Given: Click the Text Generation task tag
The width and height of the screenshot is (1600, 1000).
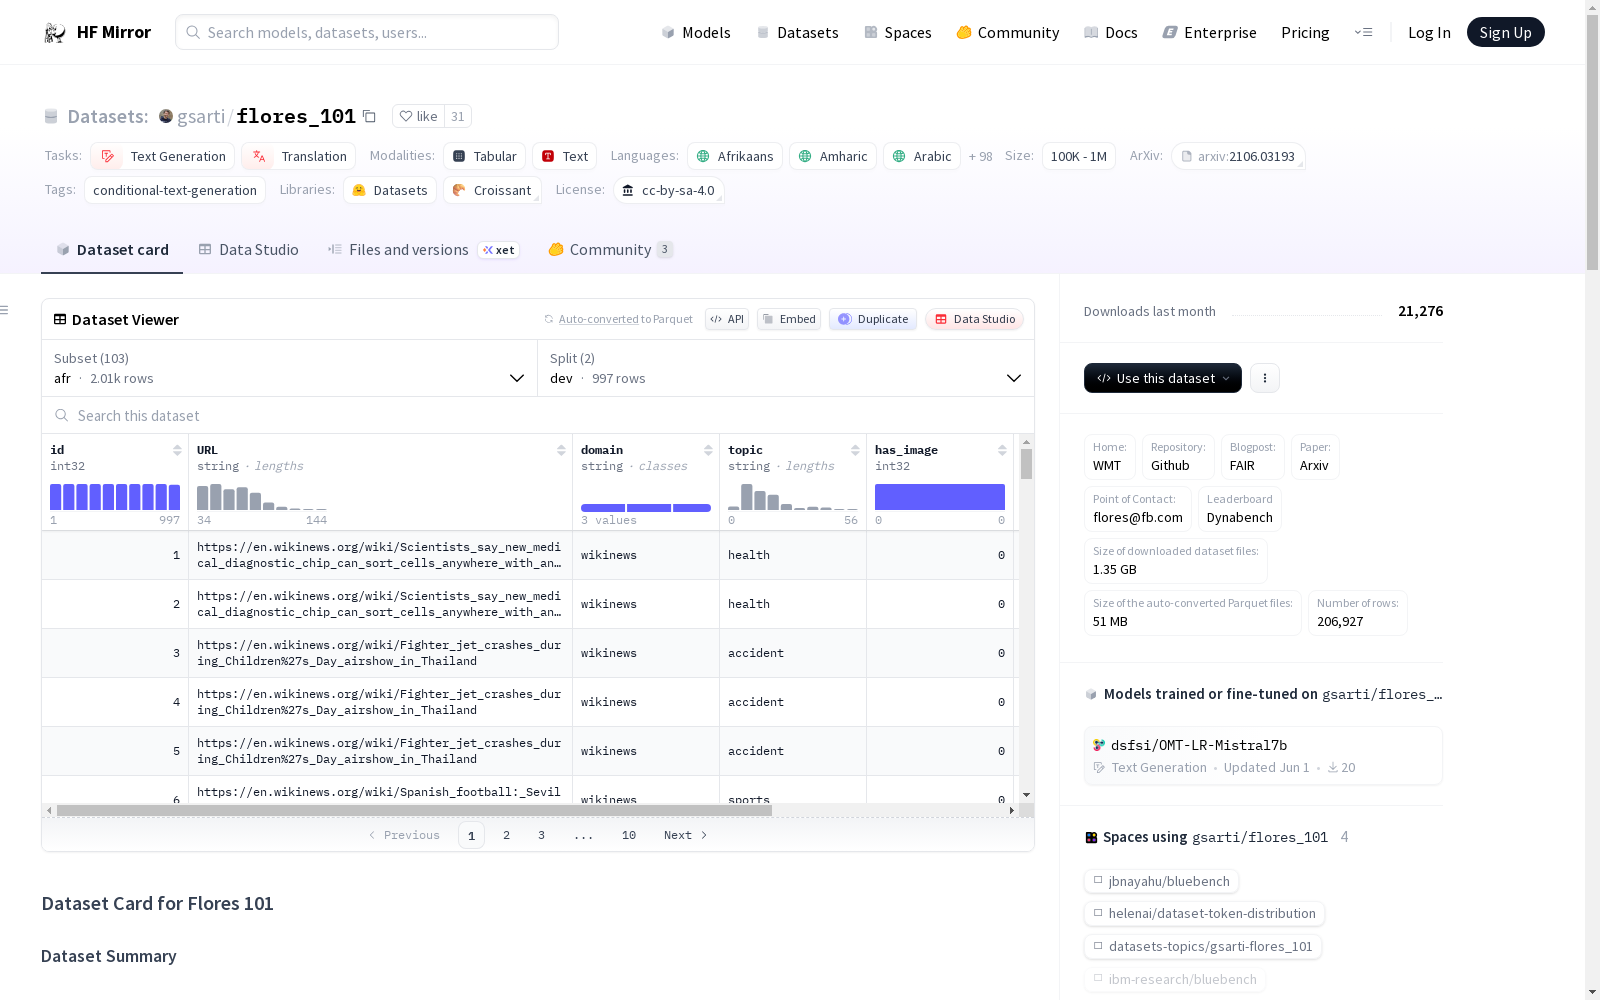Looking at the screenshot, I should point(163,157).
